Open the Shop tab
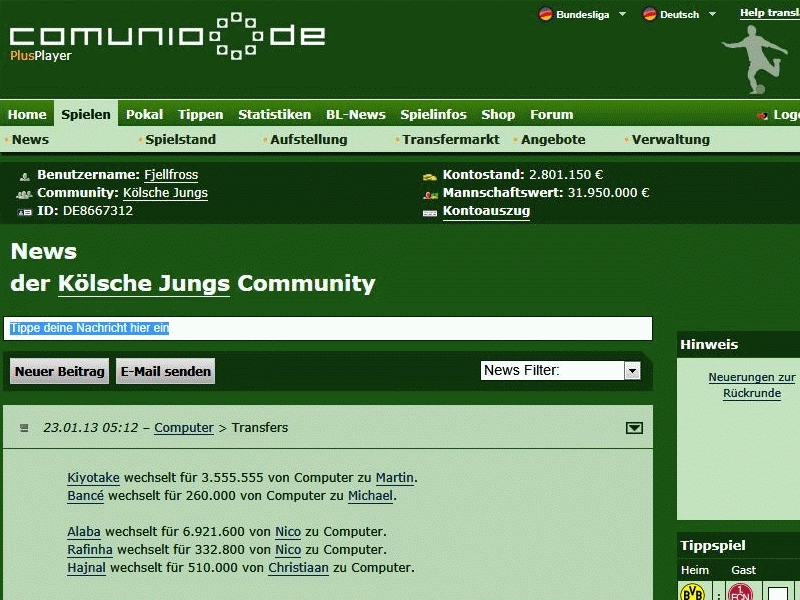 coord(498,114)
